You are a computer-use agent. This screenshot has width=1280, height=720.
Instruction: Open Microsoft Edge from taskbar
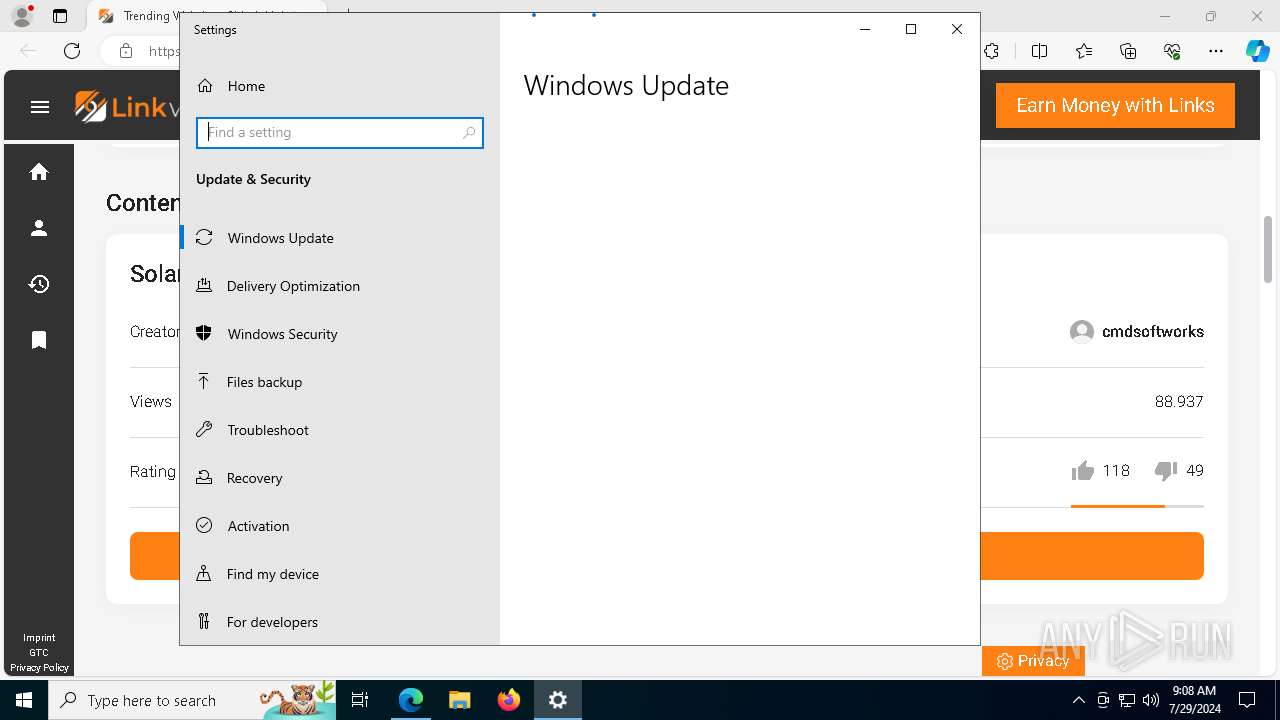tap(411, 700)
